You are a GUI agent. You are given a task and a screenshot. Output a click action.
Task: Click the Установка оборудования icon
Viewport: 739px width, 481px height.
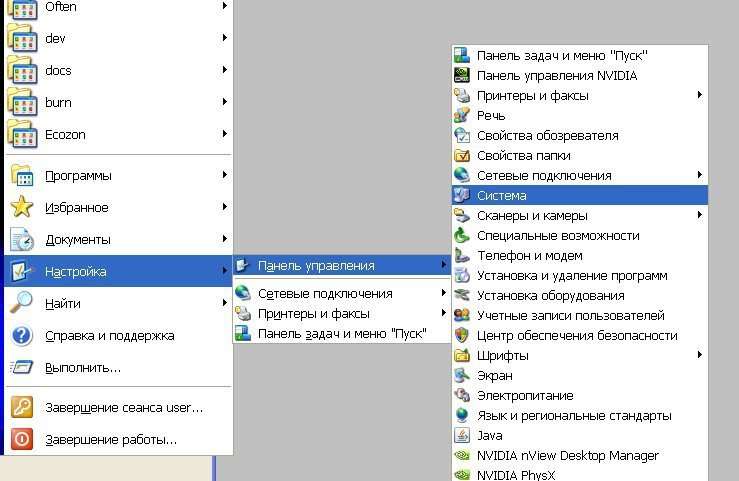pyautogui.click(x=462, y=295)
